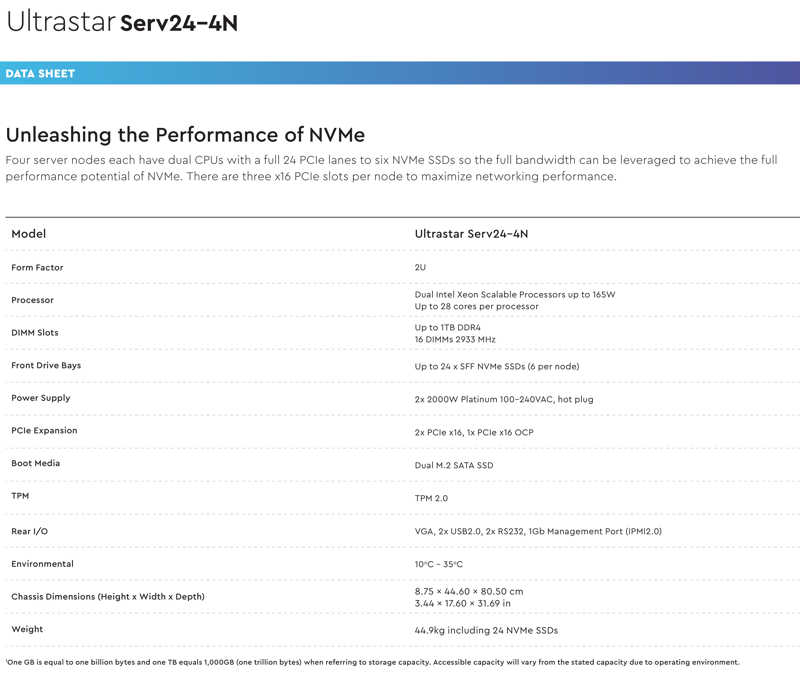
Task: Select the 'Boot Media' row label
Action: pos(36,463)
